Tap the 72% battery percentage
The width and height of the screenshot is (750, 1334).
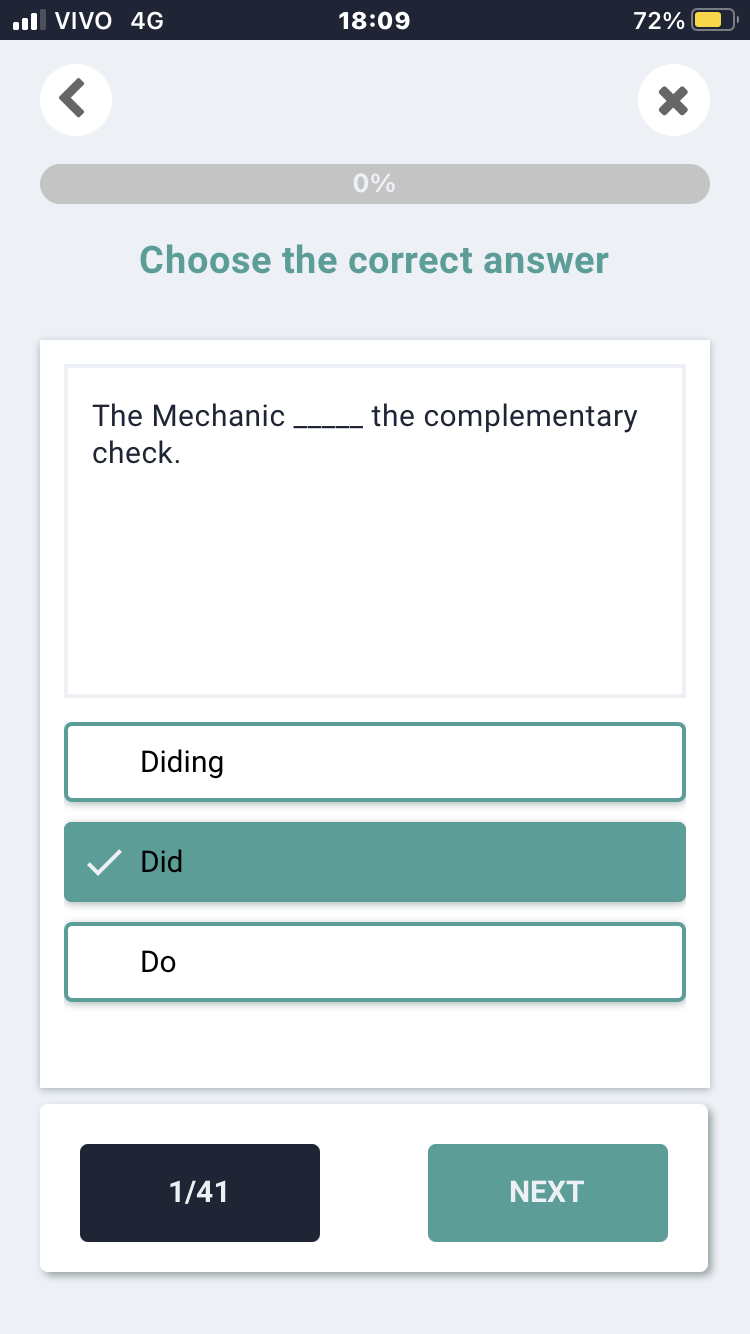(x=658, y=20)
